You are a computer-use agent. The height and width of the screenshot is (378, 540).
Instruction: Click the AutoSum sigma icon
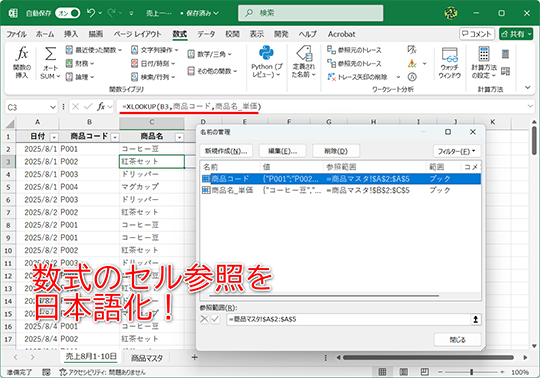point(50,54)
